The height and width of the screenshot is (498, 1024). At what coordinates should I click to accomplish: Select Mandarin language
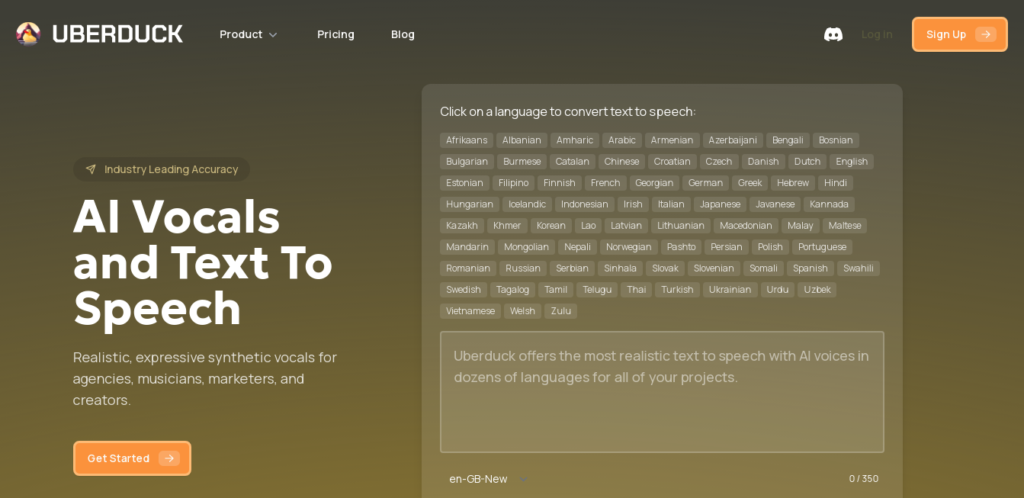[467, 247]
